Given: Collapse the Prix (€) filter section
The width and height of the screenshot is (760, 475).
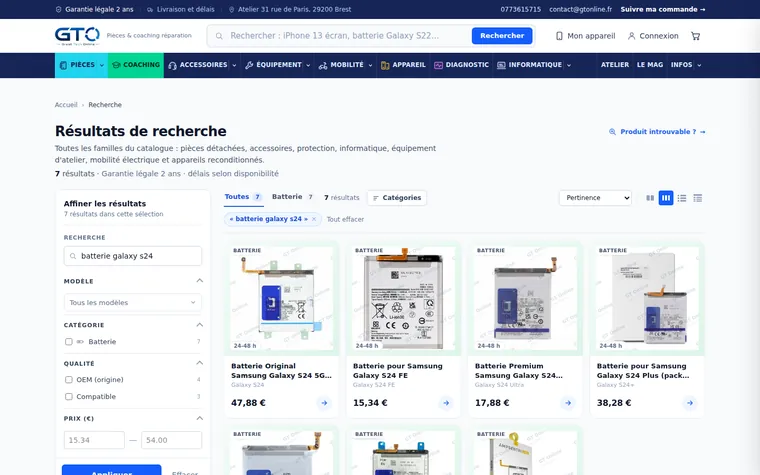Looking at the screenshot, I should (x=199, y=418).
